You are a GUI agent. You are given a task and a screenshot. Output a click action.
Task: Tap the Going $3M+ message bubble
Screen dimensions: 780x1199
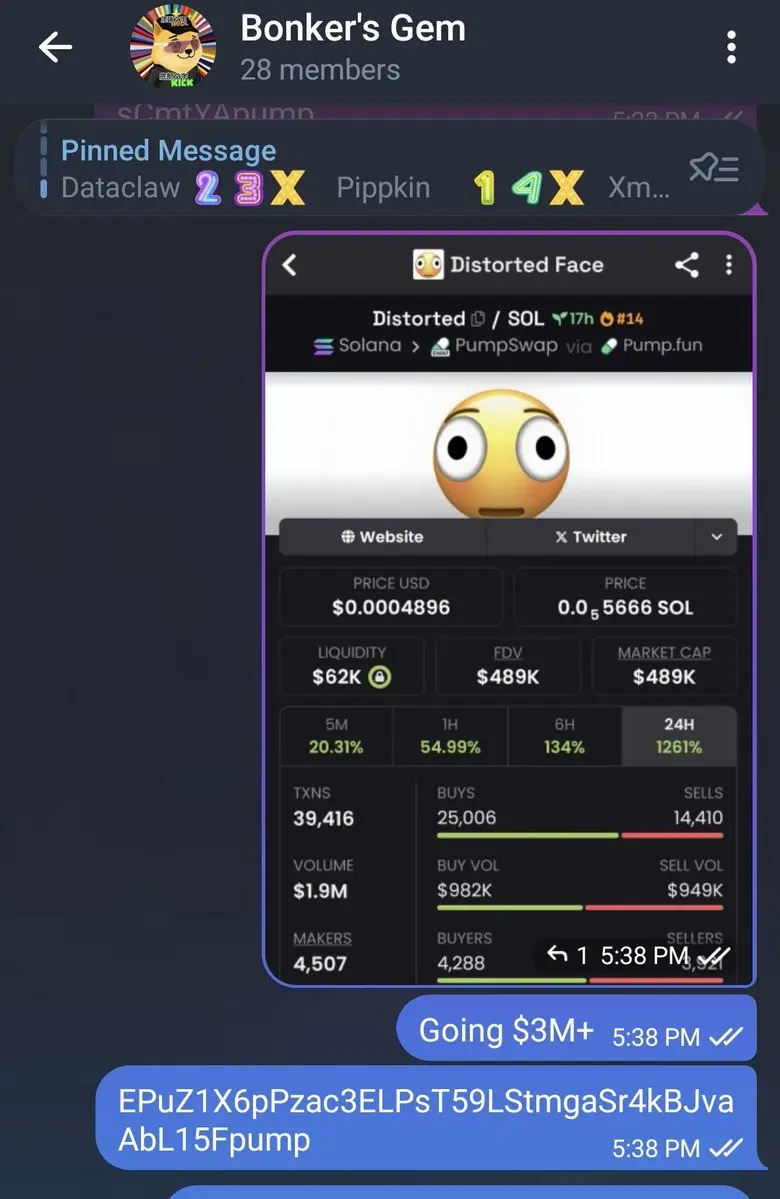click(x=577, y=1028)
